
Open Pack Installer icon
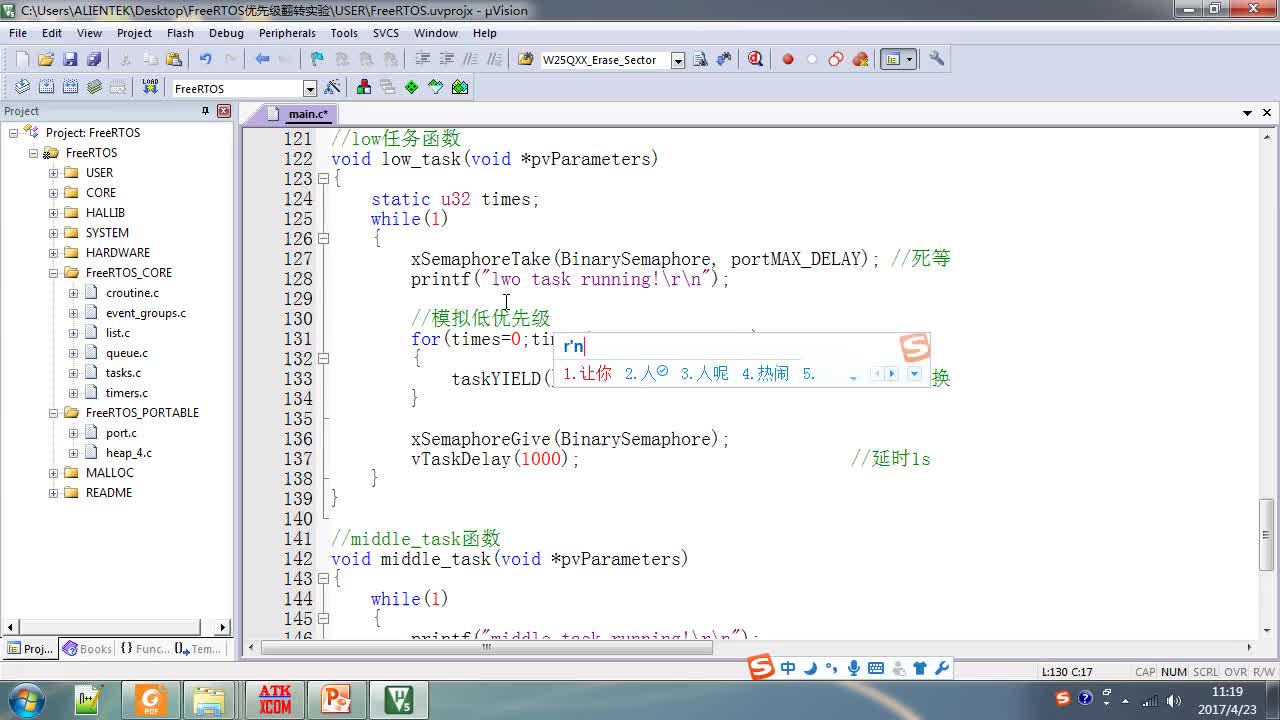[x=460, y=88]
